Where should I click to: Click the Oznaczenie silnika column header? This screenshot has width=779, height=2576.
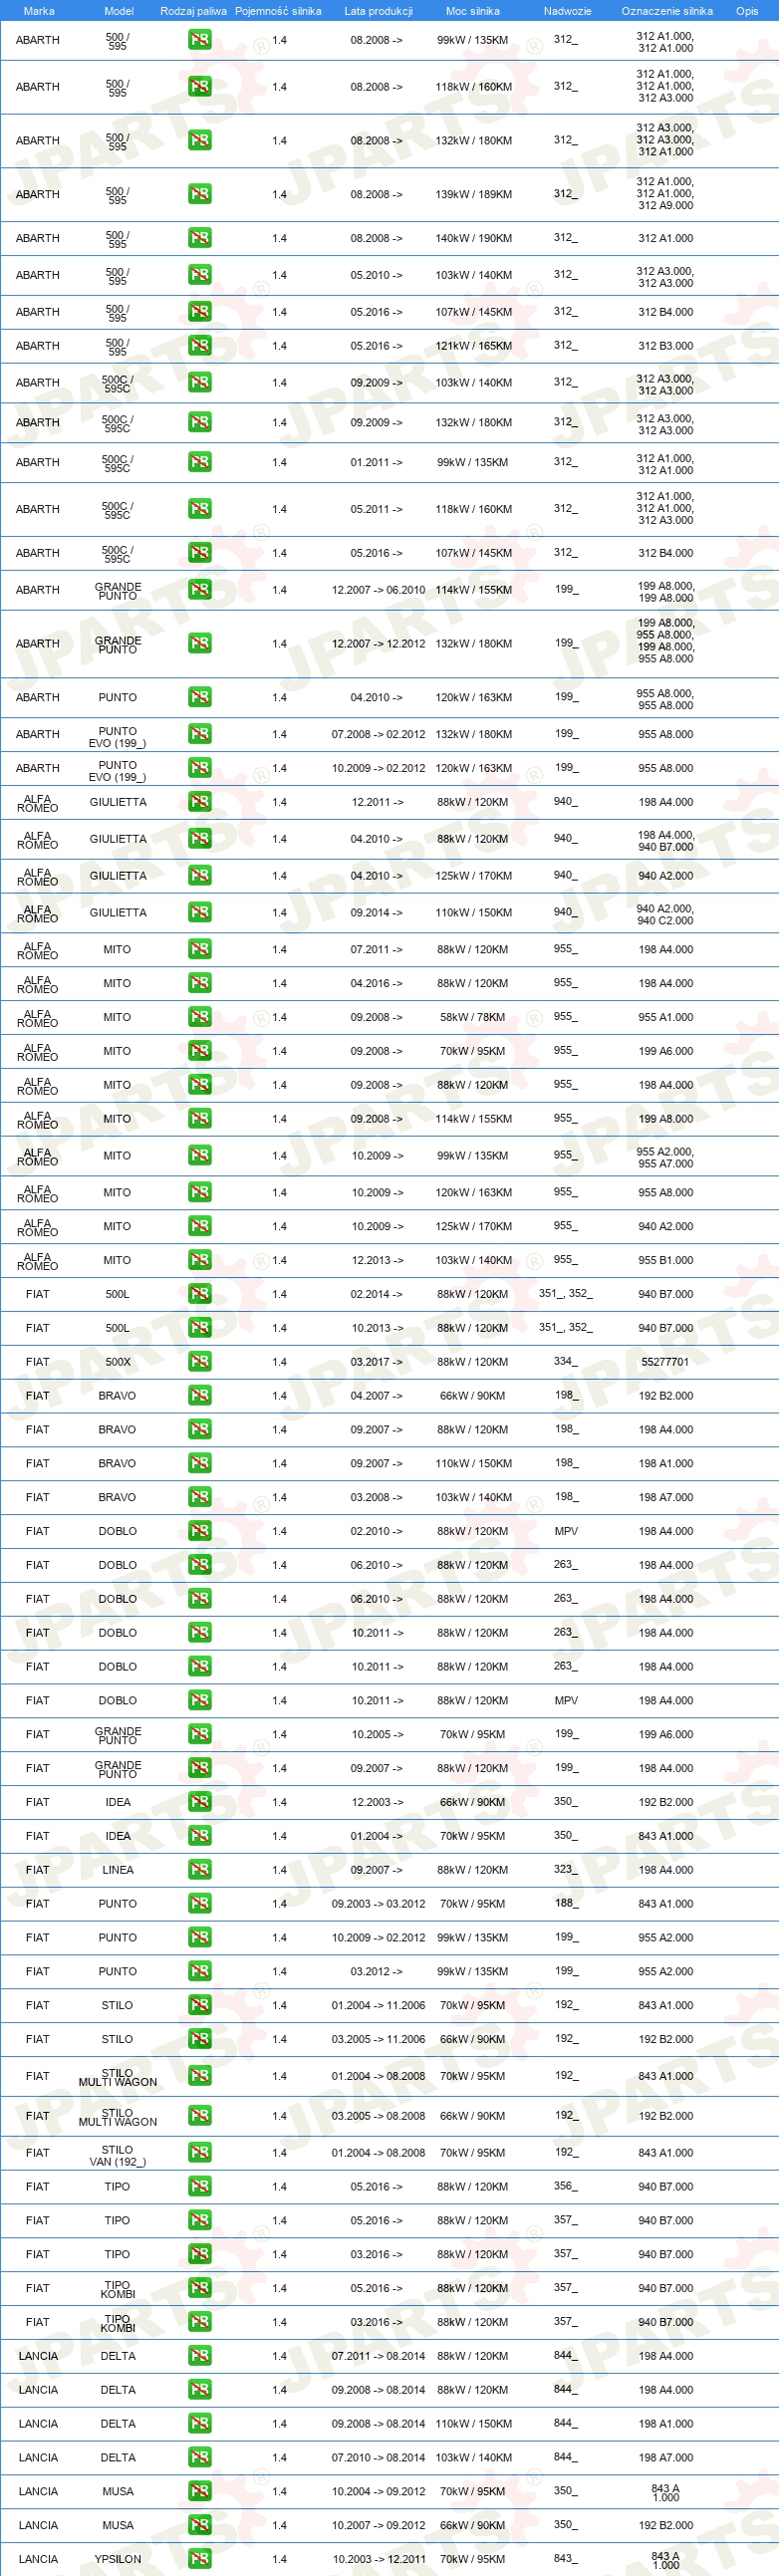(x=667, y=11)
